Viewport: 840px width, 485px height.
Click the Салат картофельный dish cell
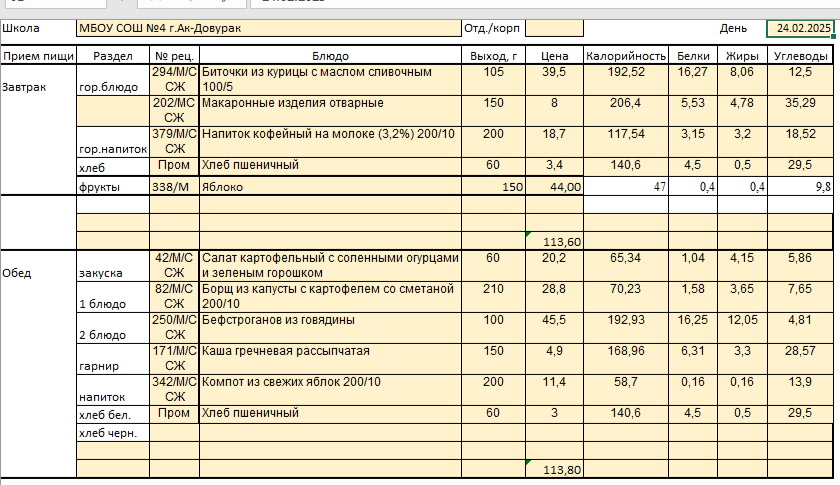pos(330,265)
